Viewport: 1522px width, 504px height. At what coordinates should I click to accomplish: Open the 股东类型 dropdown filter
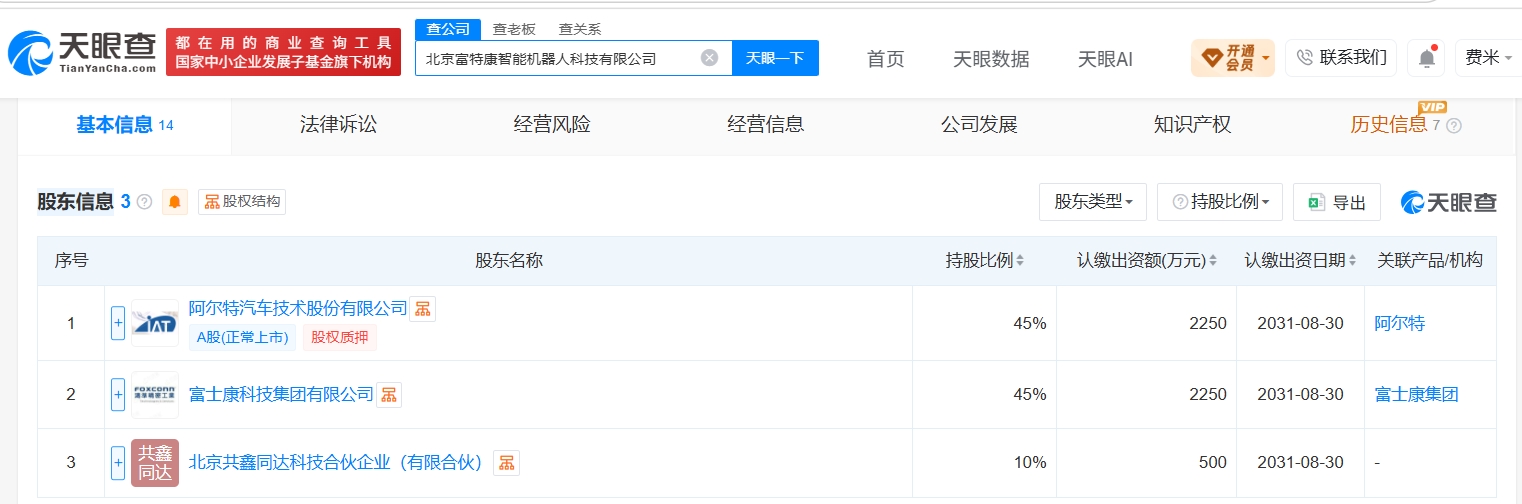point(1093,202)
